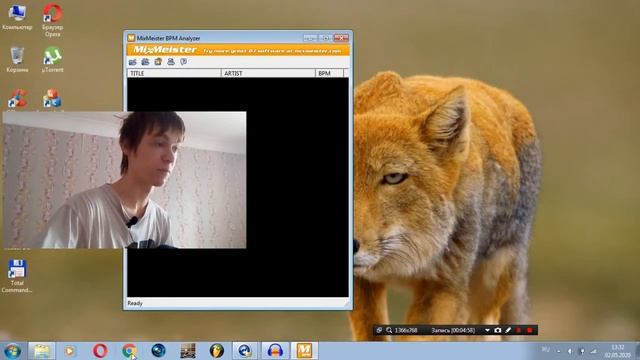Sort list by BPM column header
640x360 pixels.
pos(329,73)
